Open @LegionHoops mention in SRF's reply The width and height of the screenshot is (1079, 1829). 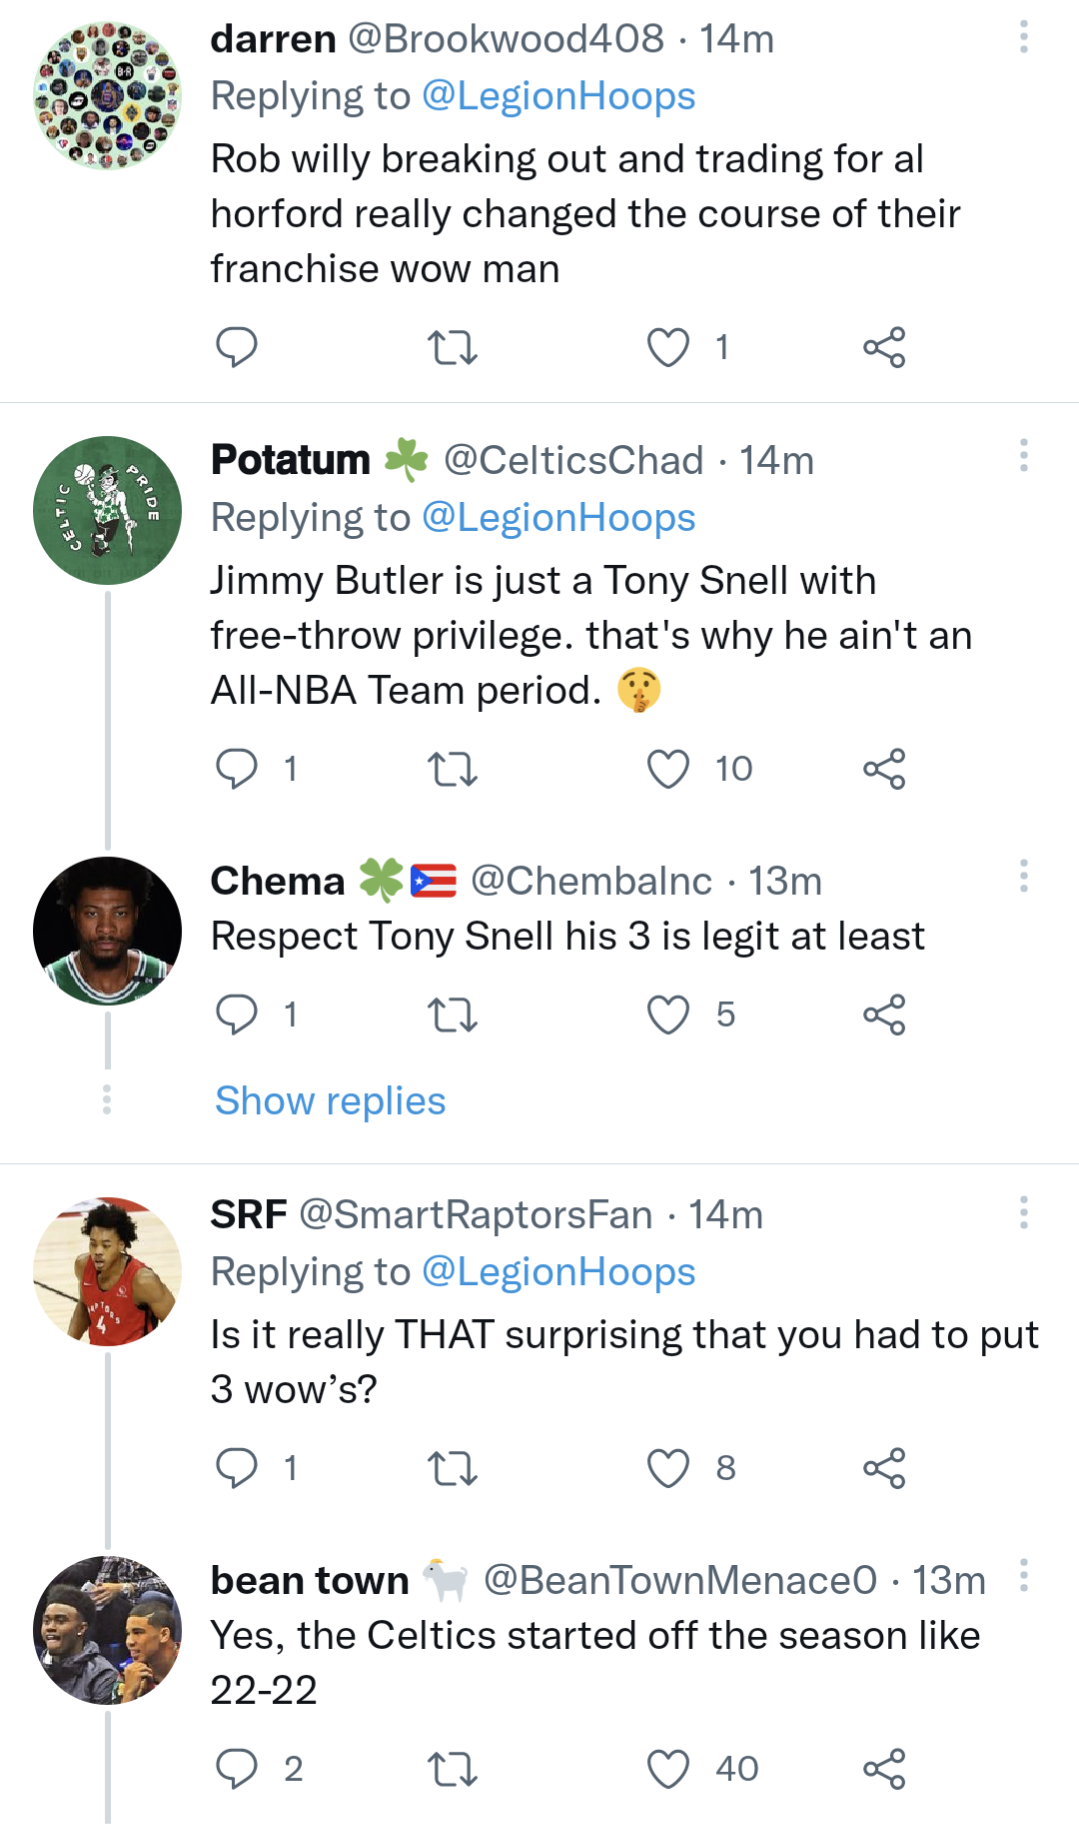pyautogui.click(x=558, y=1272)
